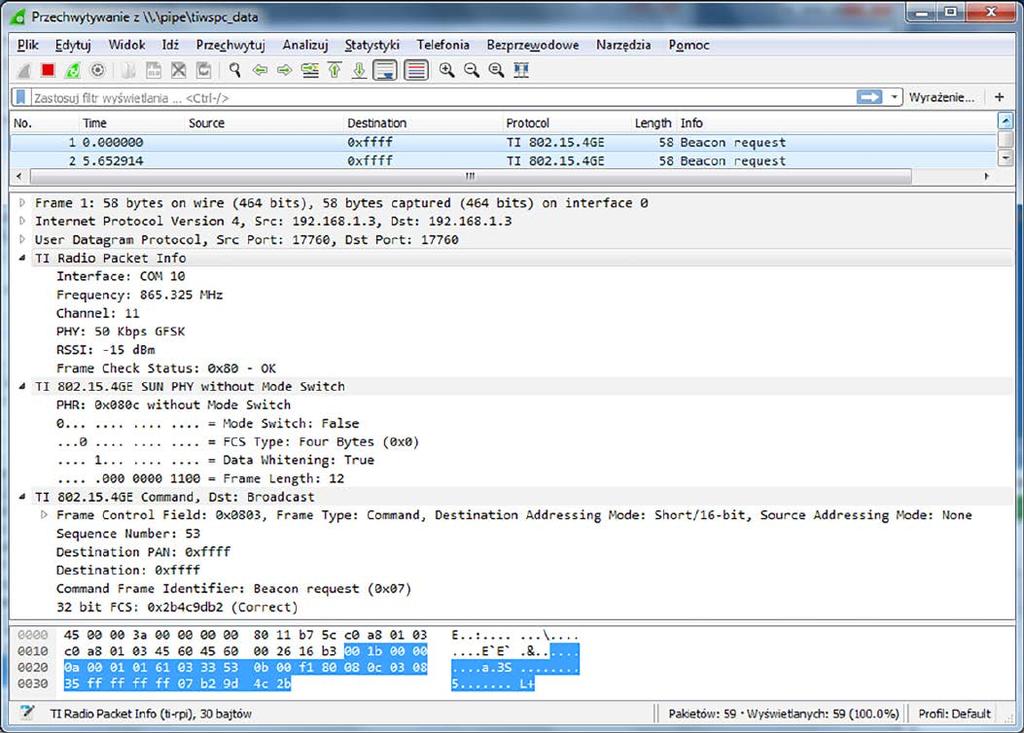Sort by the Length column header

tap(652, 123)
